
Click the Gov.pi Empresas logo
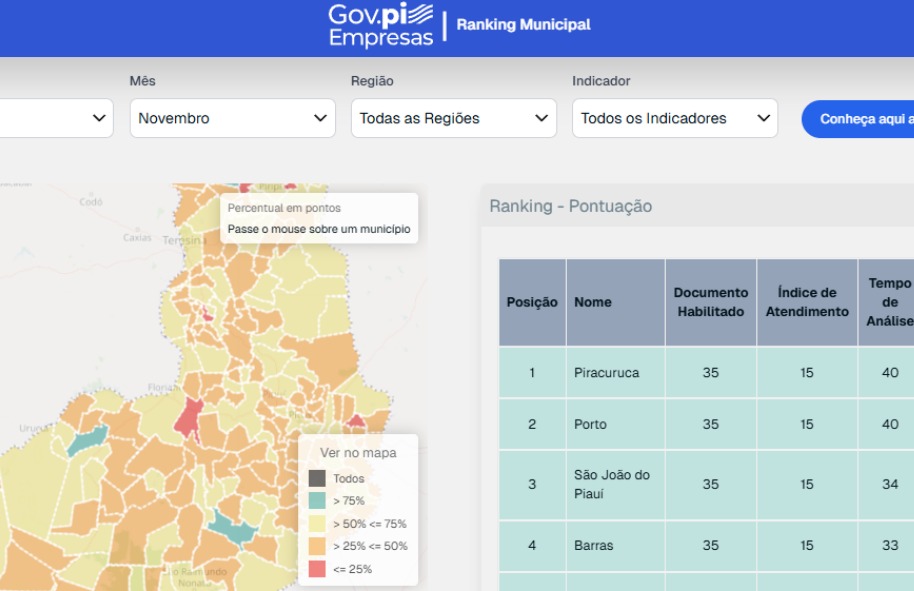click(x=381, y=26)
